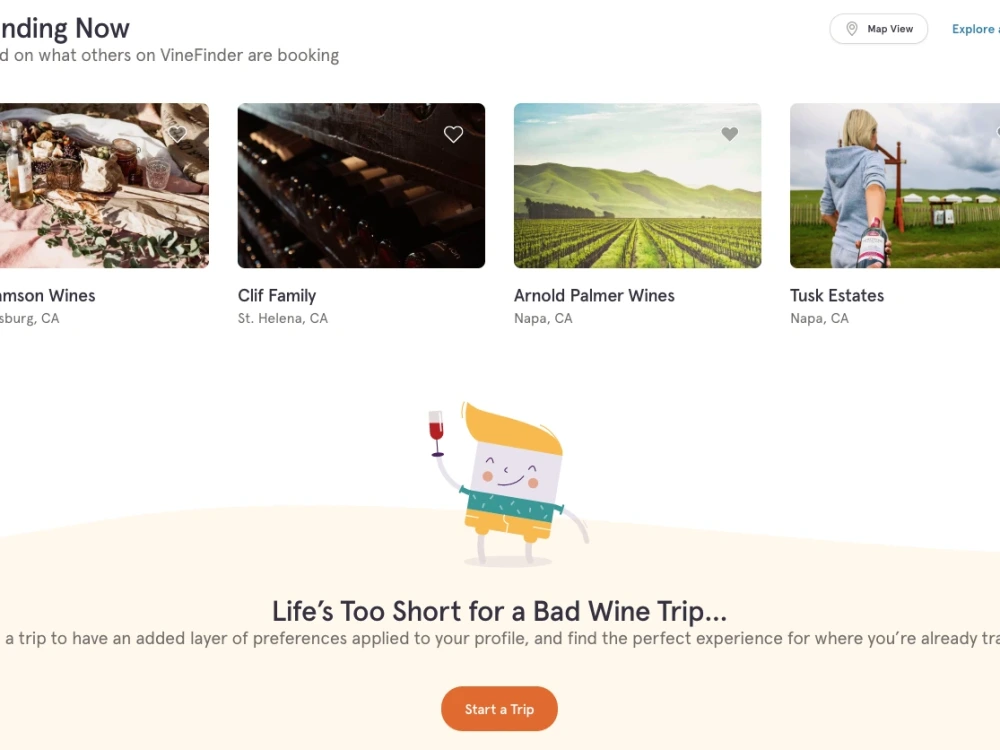Select the Clif Family title
This screenshot has width=1000, height=750.
click(x=277, y=295)
